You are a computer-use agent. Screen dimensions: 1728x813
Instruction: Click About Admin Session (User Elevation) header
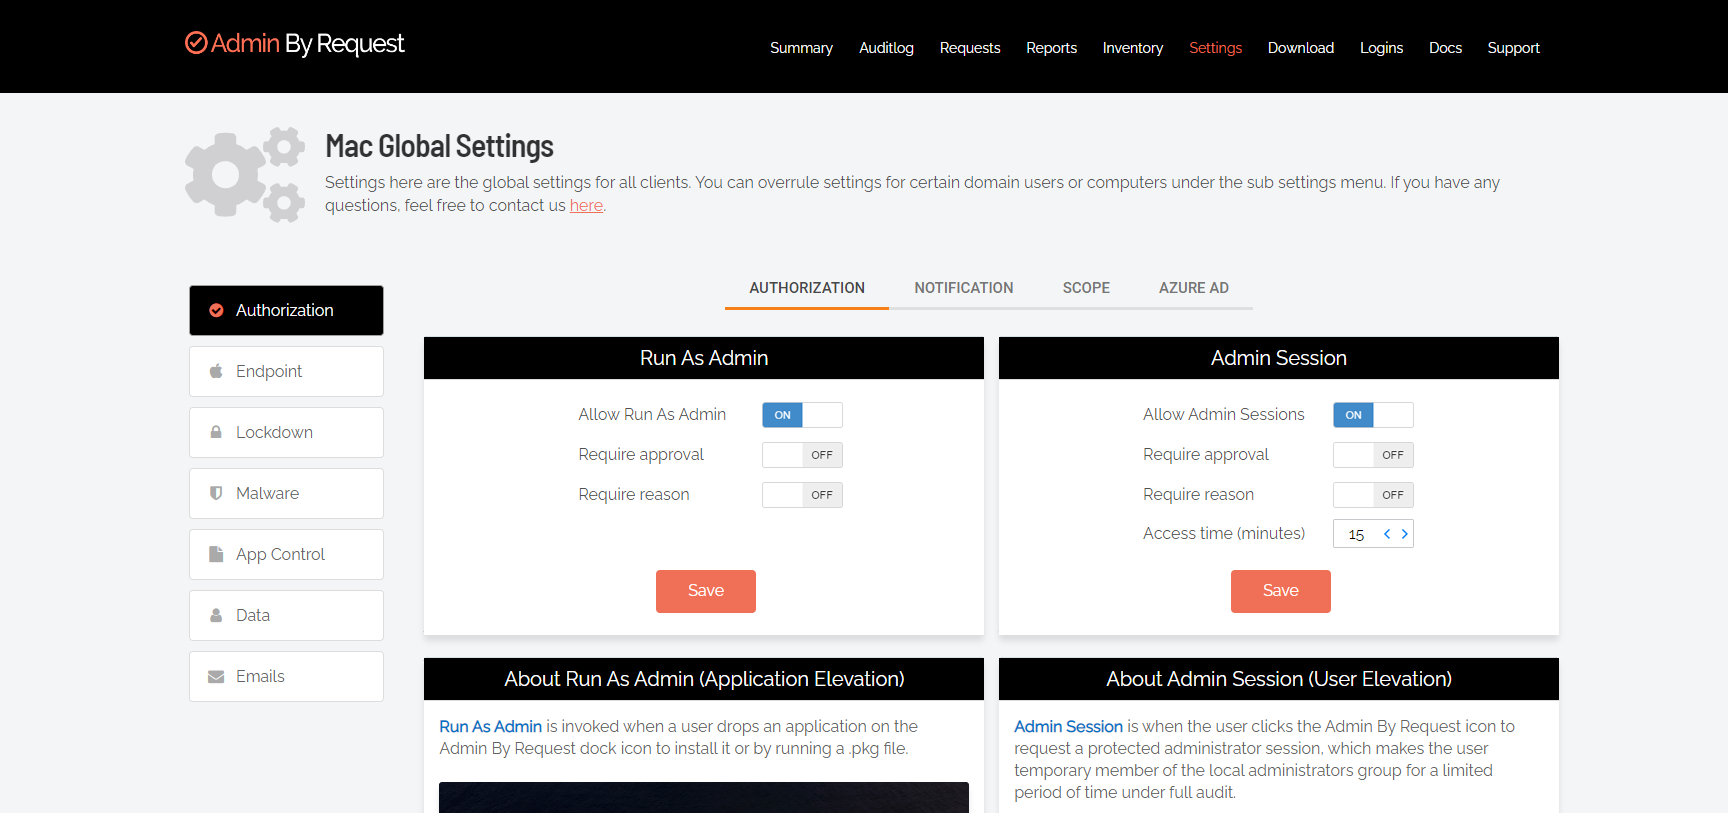click(x=1279, y=679)
